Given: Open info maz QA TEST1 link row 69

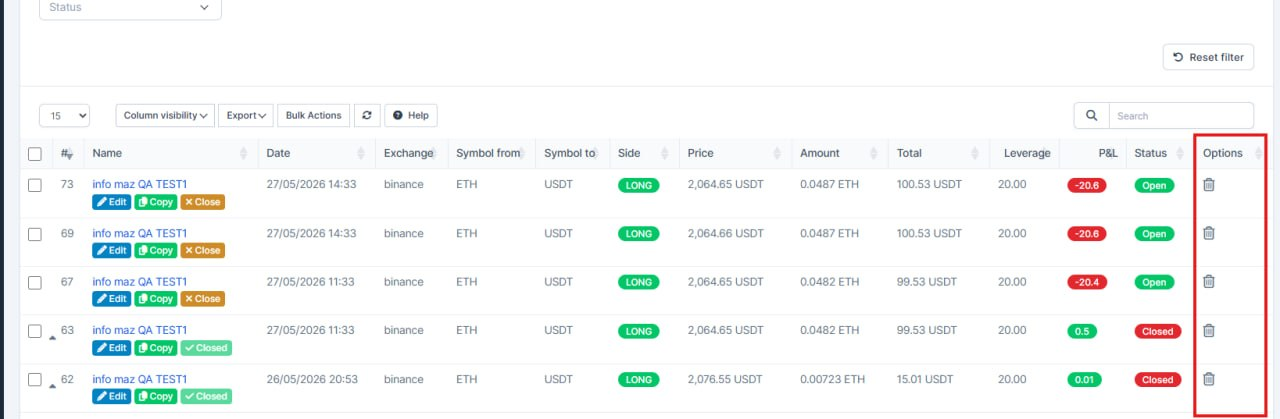Looking at the screenshot, I should click(x=140, y=233).
